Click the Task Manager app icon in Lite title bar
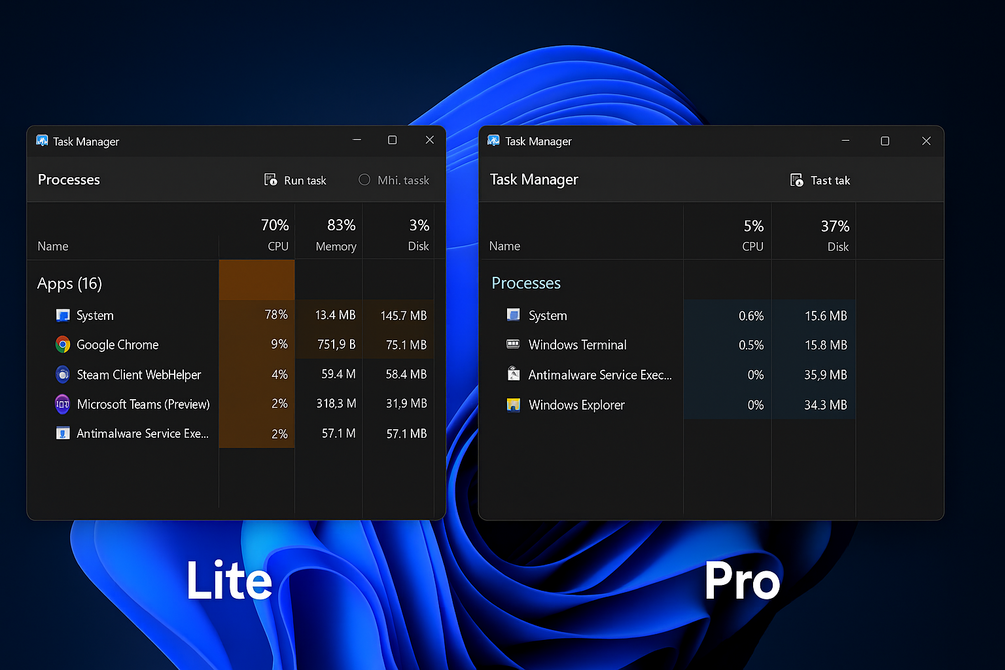 [x=42, y=141]
